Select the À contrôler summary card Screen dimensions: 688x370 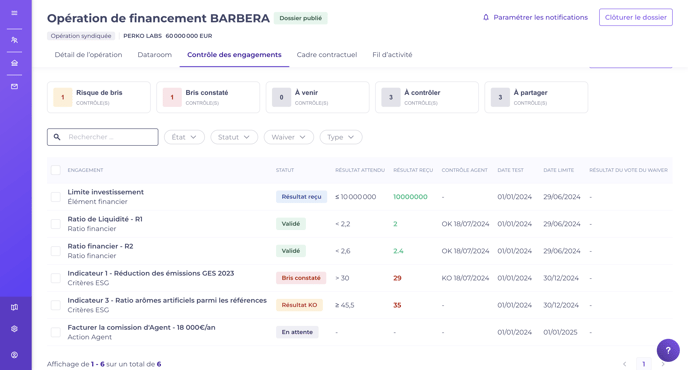(x=427, y=97)
